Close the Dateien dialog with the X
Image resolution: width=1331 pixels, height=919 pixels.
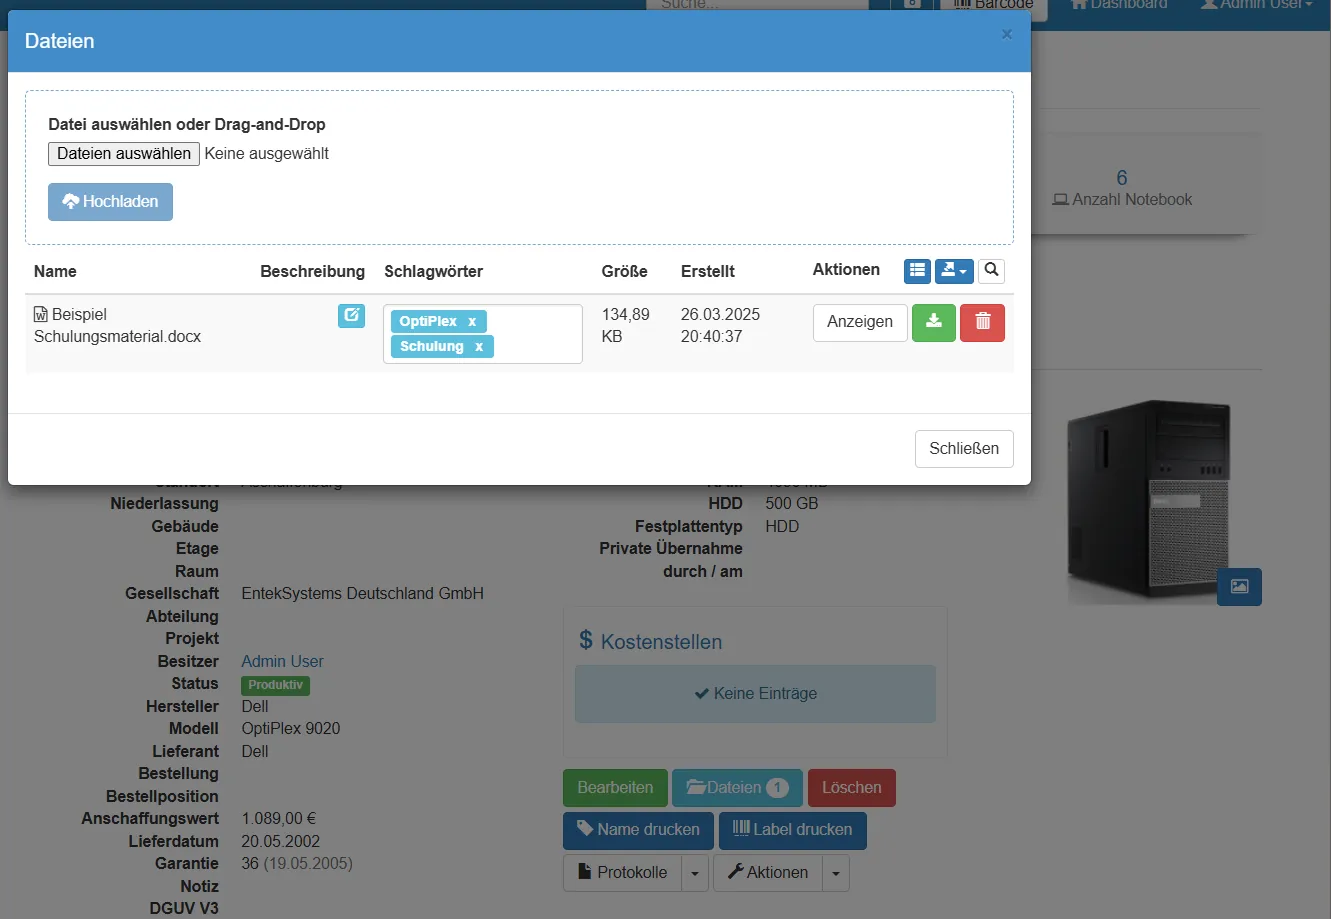pos(1006,35)
